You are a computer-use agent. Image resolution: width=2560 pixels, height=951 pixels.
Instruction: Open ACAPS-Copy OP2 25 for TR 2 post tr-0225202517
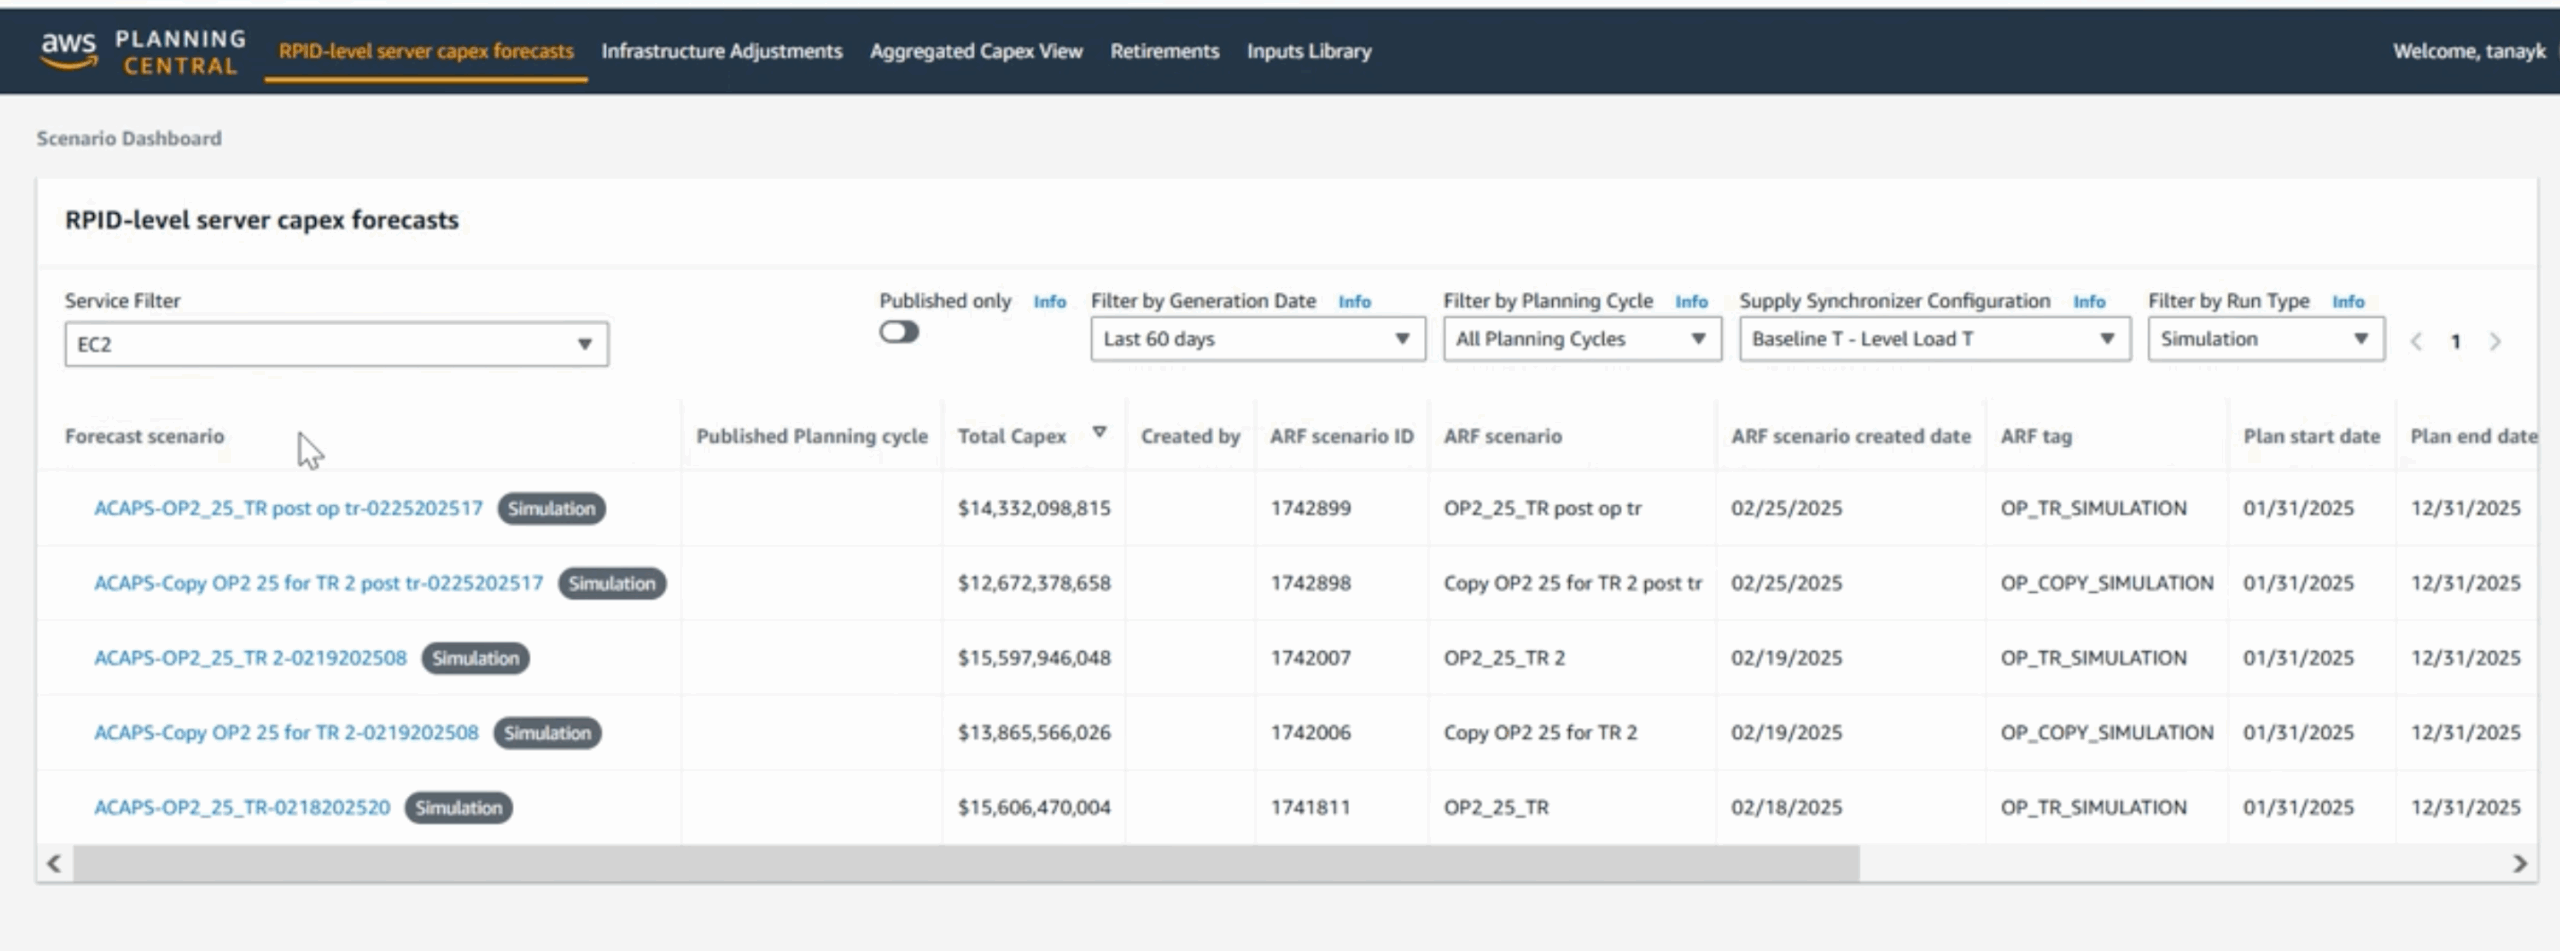(318, 583)
